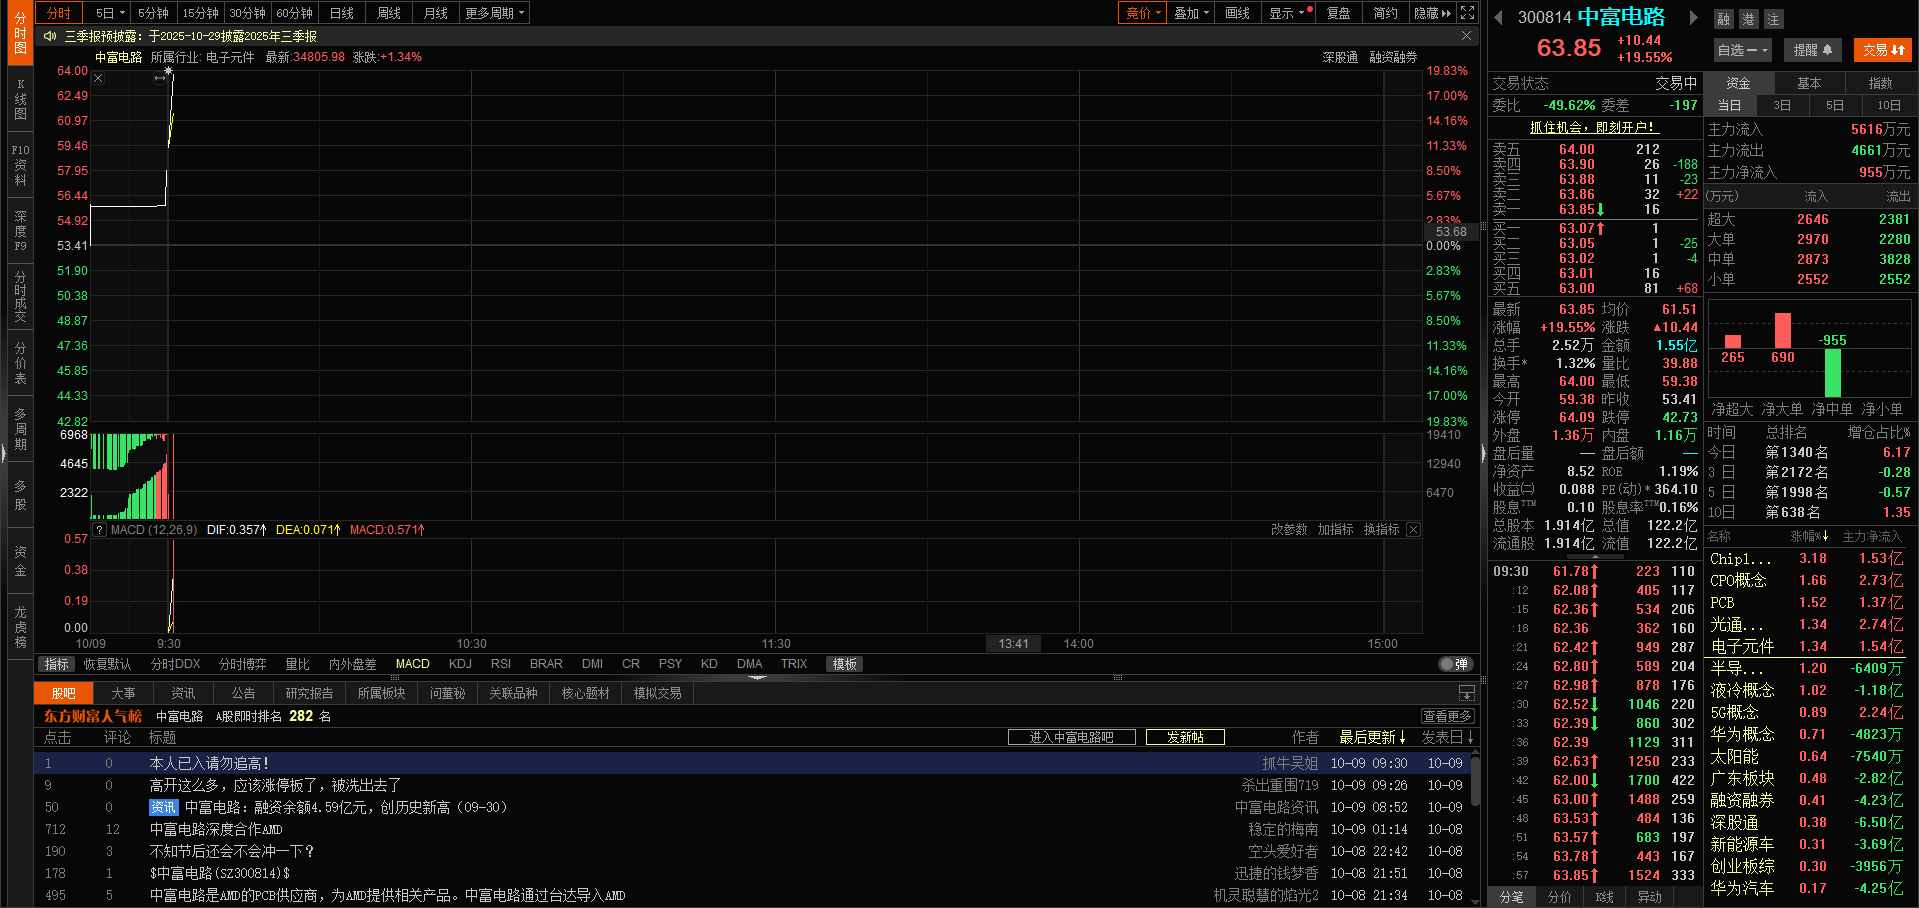Open 分时成交 in left sidebar

coord(20,296)
